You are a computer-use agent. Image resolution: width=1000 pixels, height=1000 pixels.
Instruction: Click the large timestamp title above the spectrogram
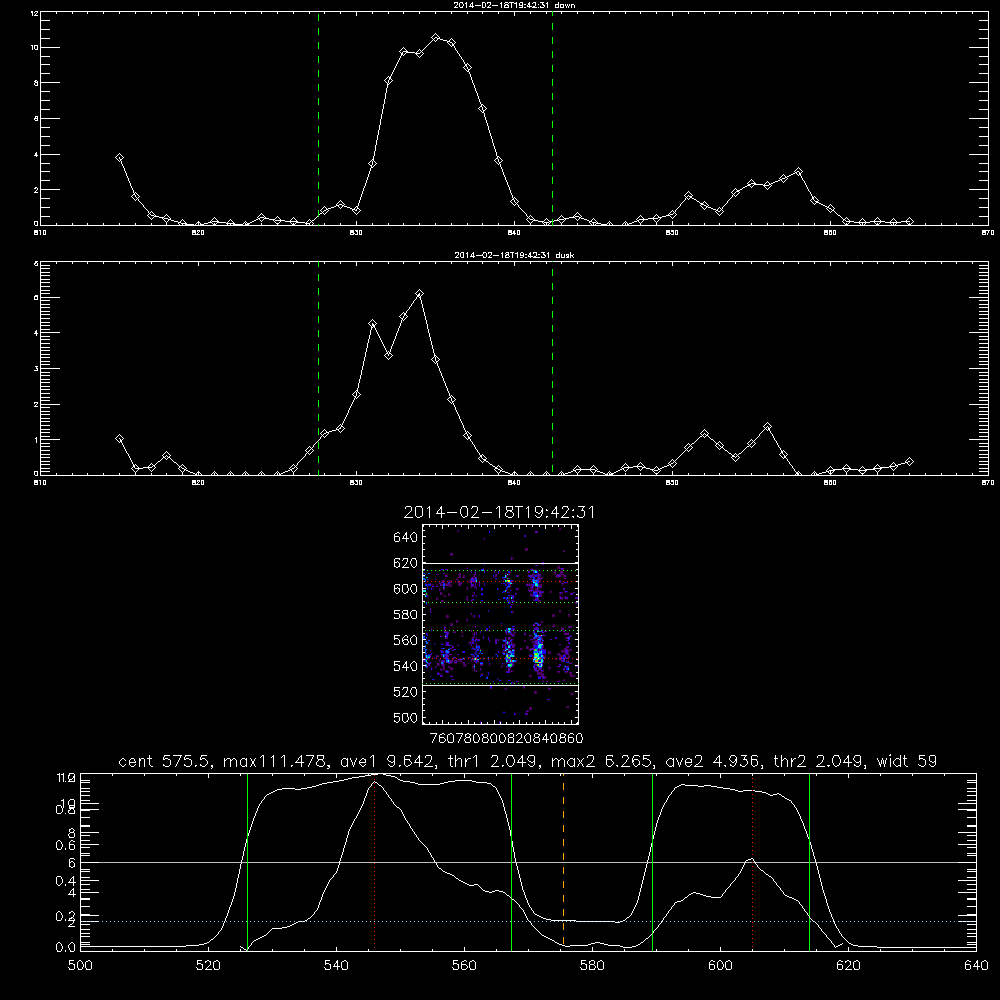point(499,512)
